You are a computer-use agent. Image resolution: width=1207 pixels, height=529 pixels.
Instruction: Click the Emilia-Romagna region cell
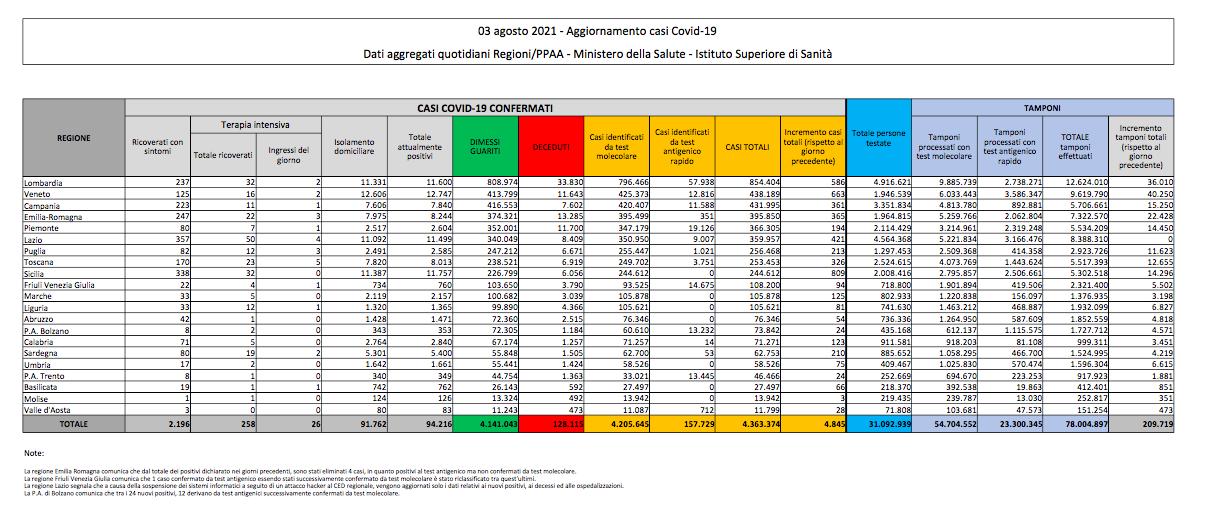pos(55,216)
